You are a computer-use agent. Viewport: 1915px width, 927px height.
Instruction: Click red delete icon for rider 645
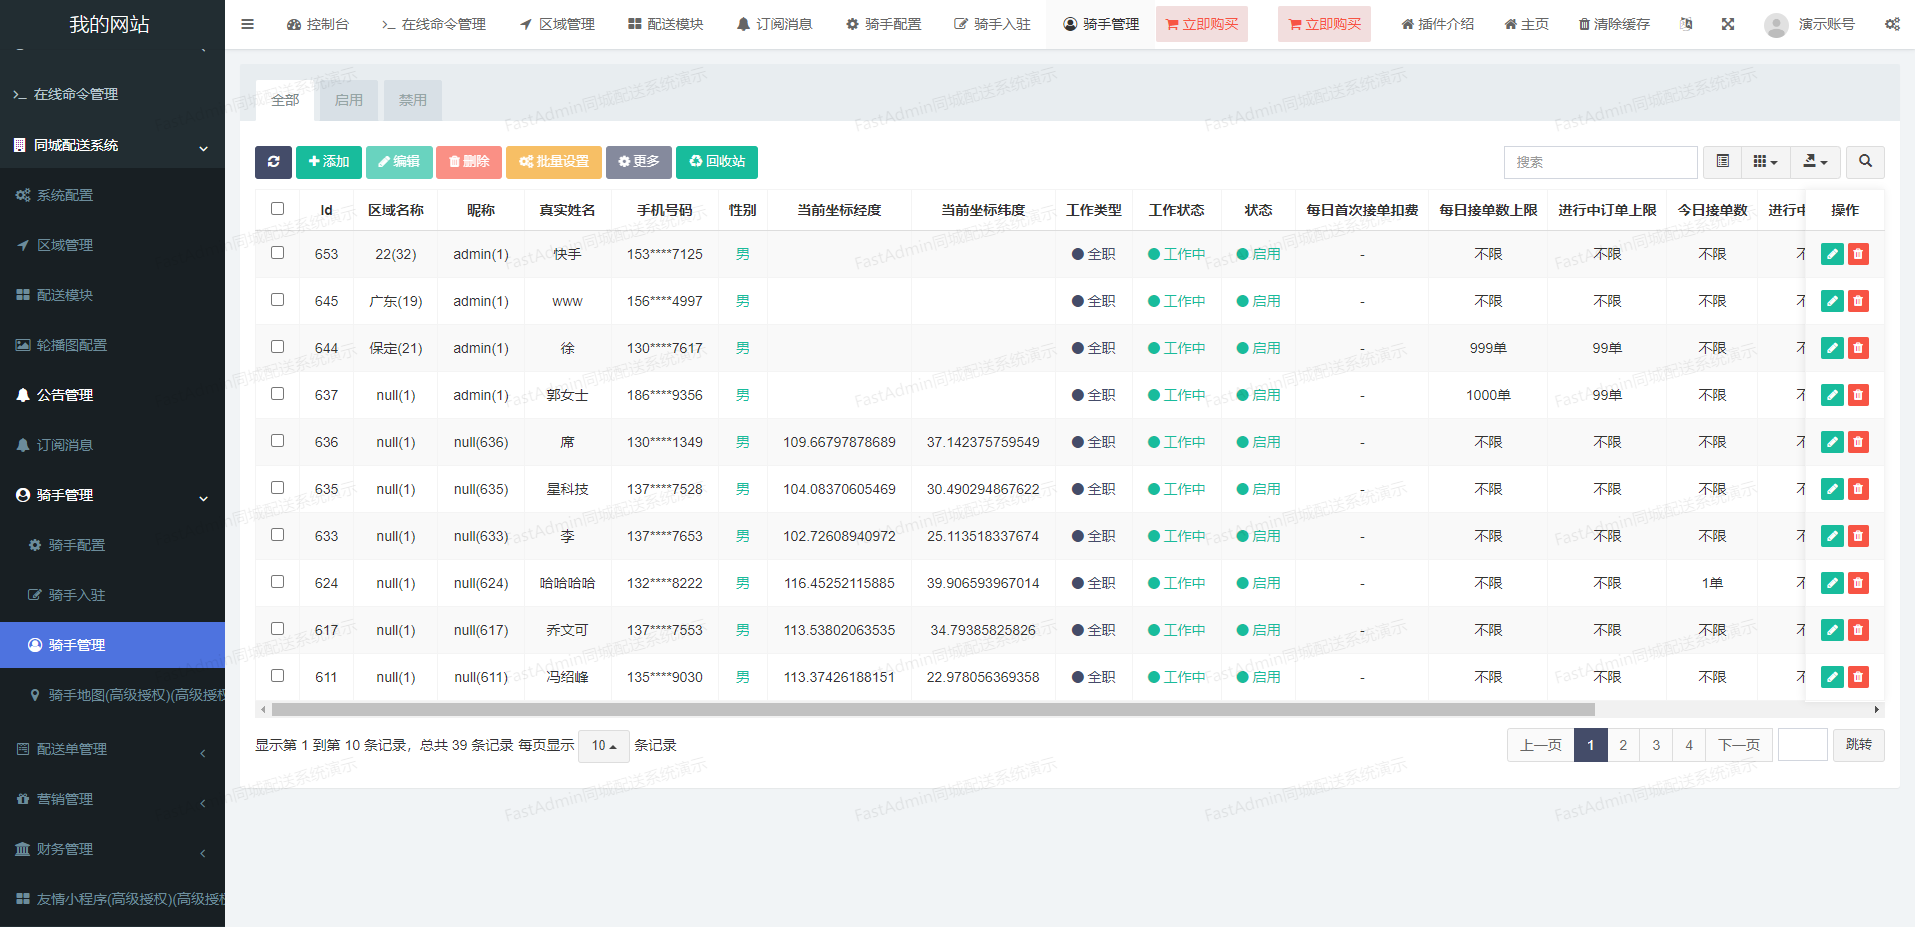(x=1858, y=301)
